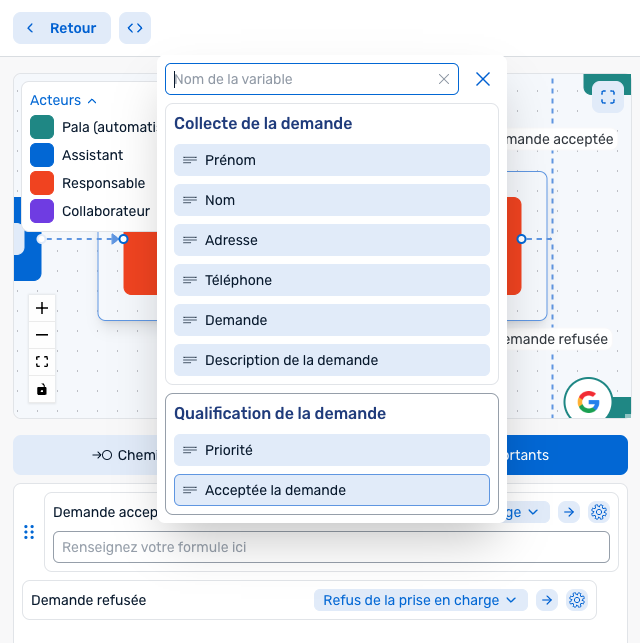Click the Retour button
This screenshot has height=643, width=640.
click(62, 28)
